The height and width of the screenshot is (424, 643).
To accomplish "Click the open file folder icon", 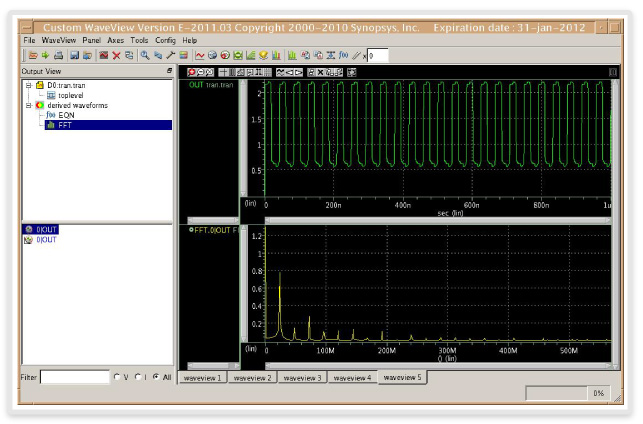I will tap(32, 55).
